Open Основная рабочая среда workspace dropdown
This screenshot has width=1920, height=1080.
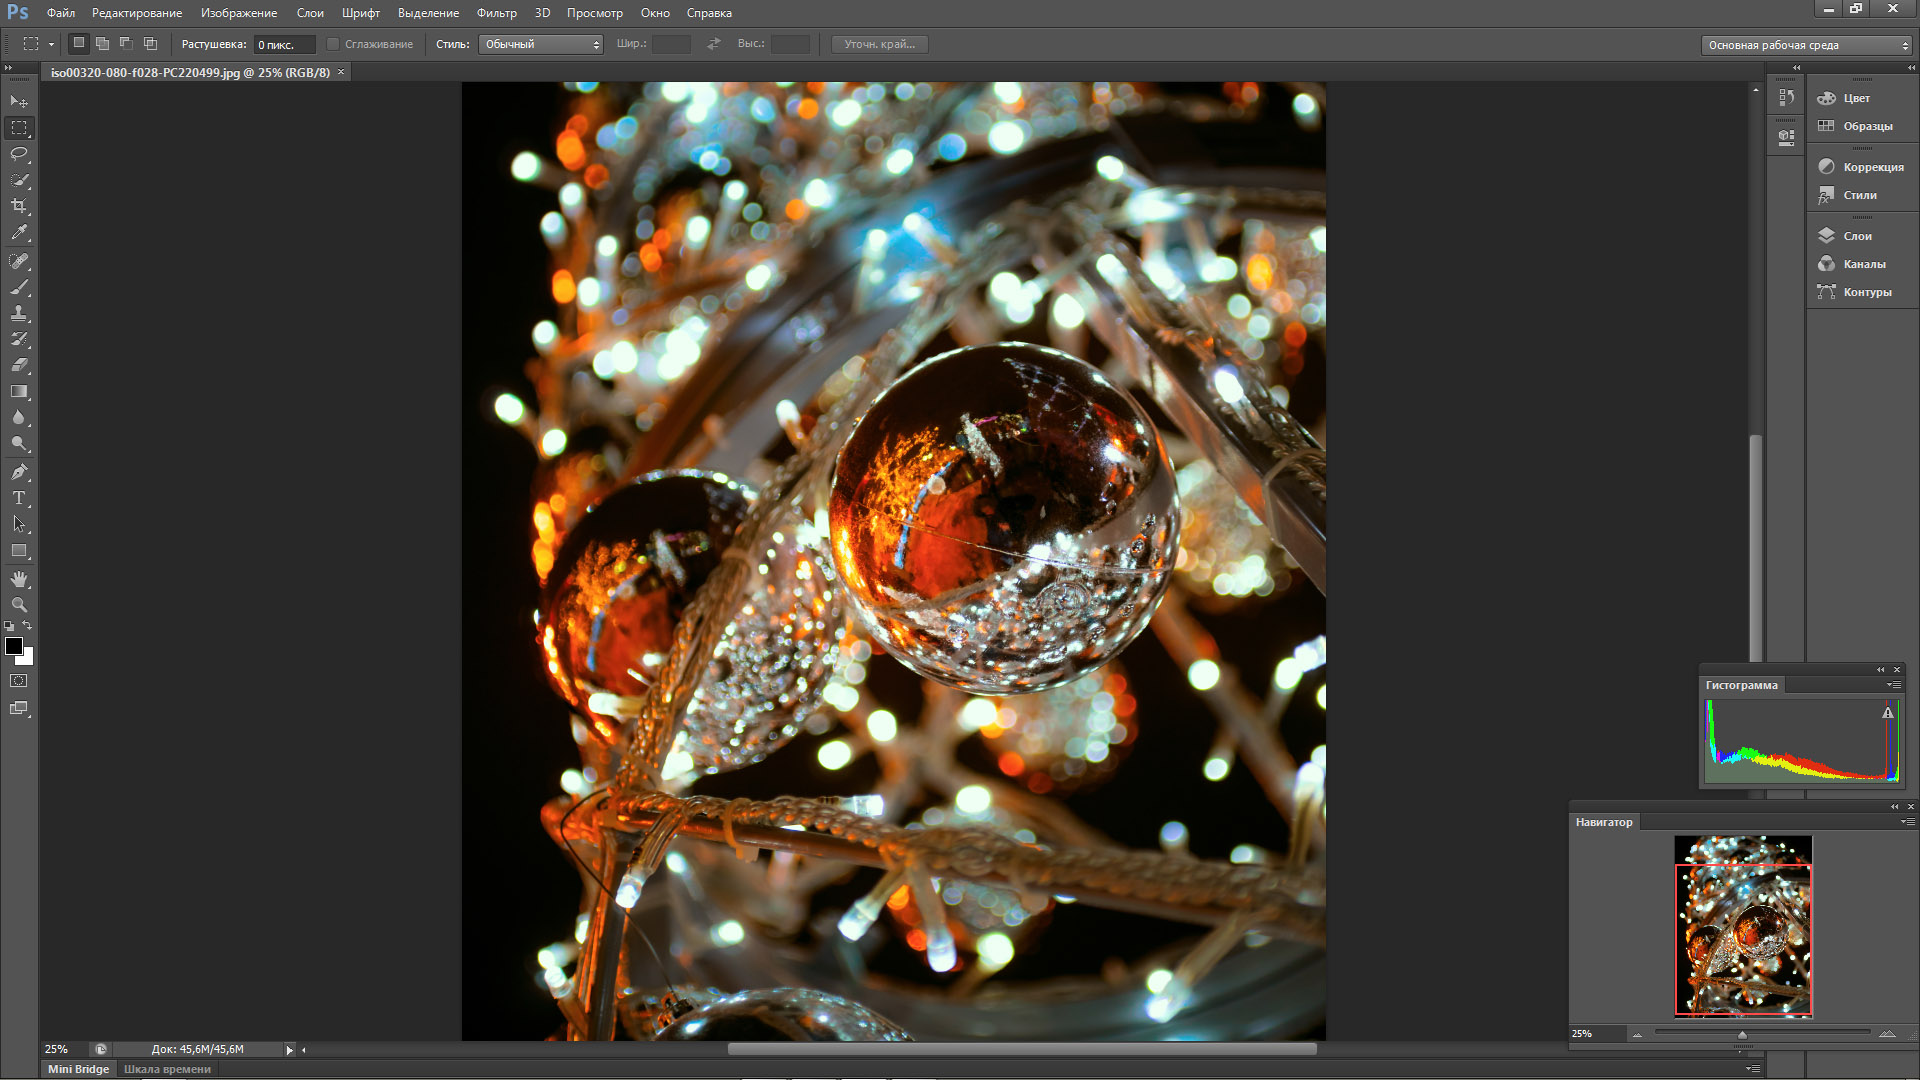click(x=1806, y=45)
